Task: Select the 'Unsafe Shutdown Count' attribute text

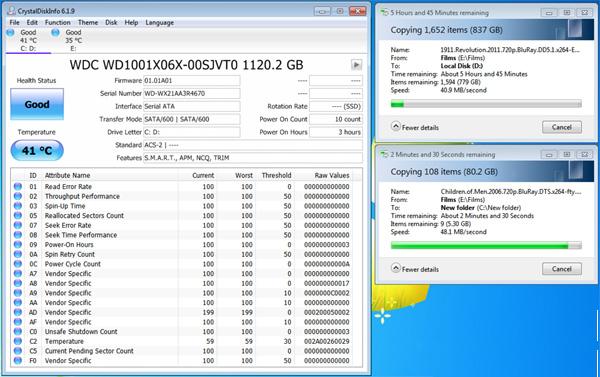Action: tap(81, 331)
